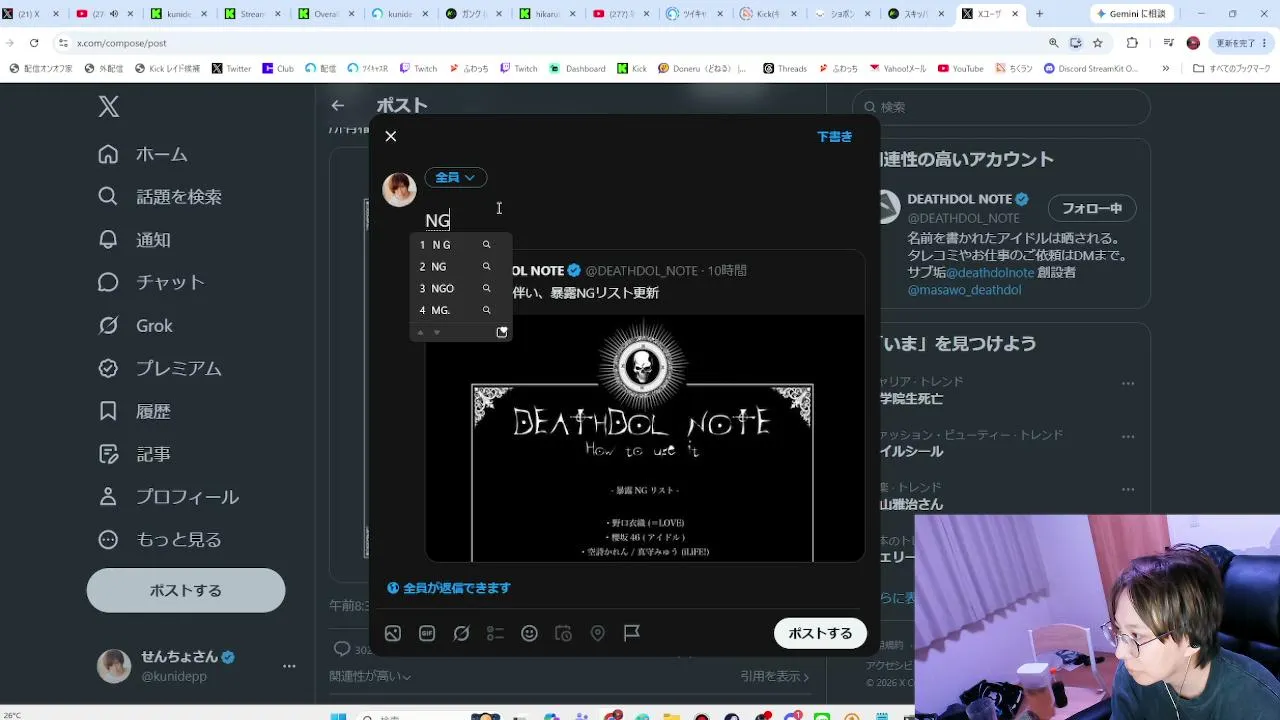Image resolution: width=1280 pixels, height=720 pixels.
Task: Click the flag icon in composer toolbar
Action: [632, 633]
